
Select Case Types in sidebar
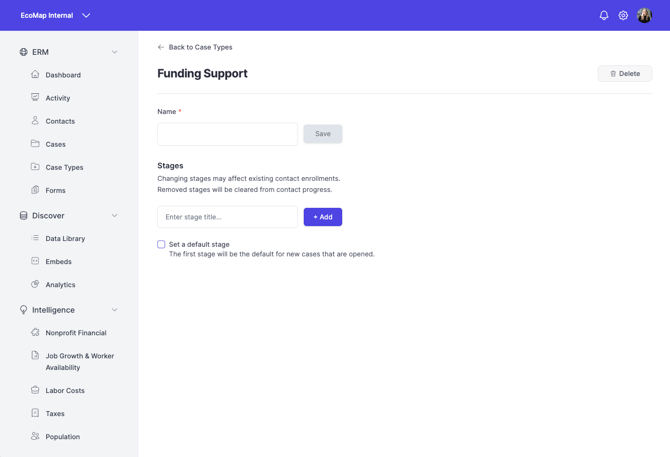click(65, 167)
